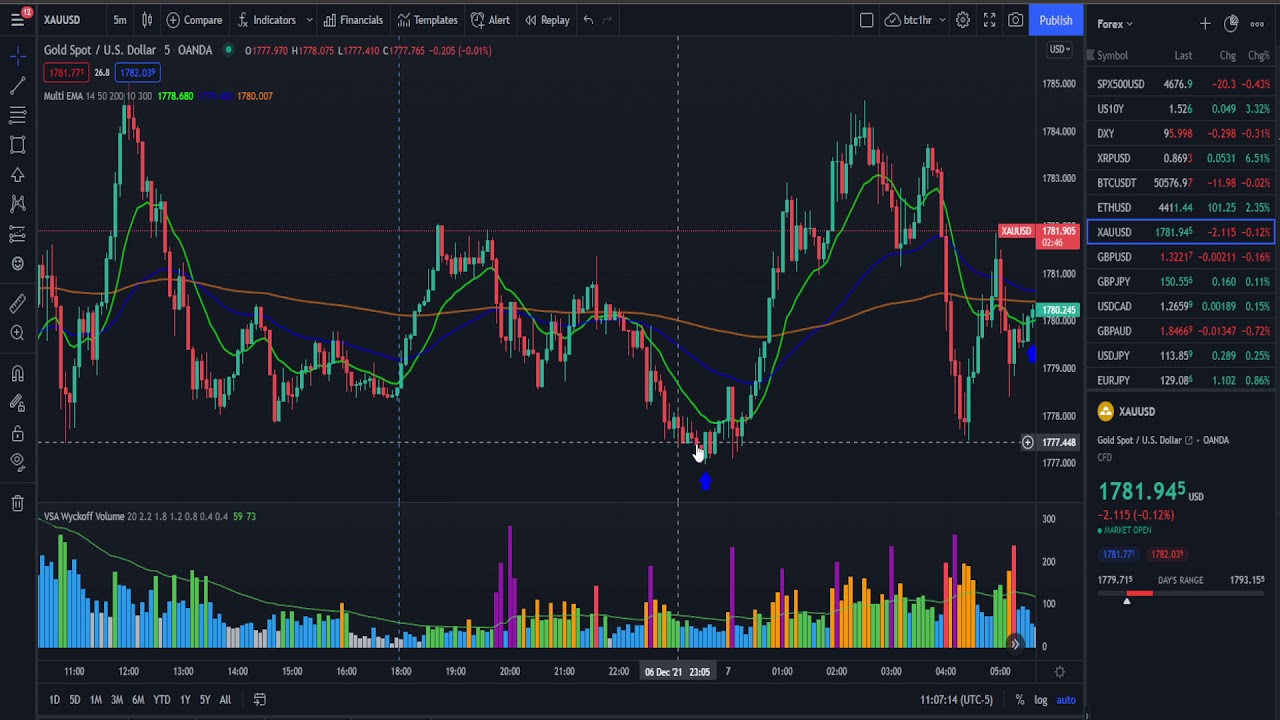
Task: Toggle stay in drawing mode
Action: [17, 403]
